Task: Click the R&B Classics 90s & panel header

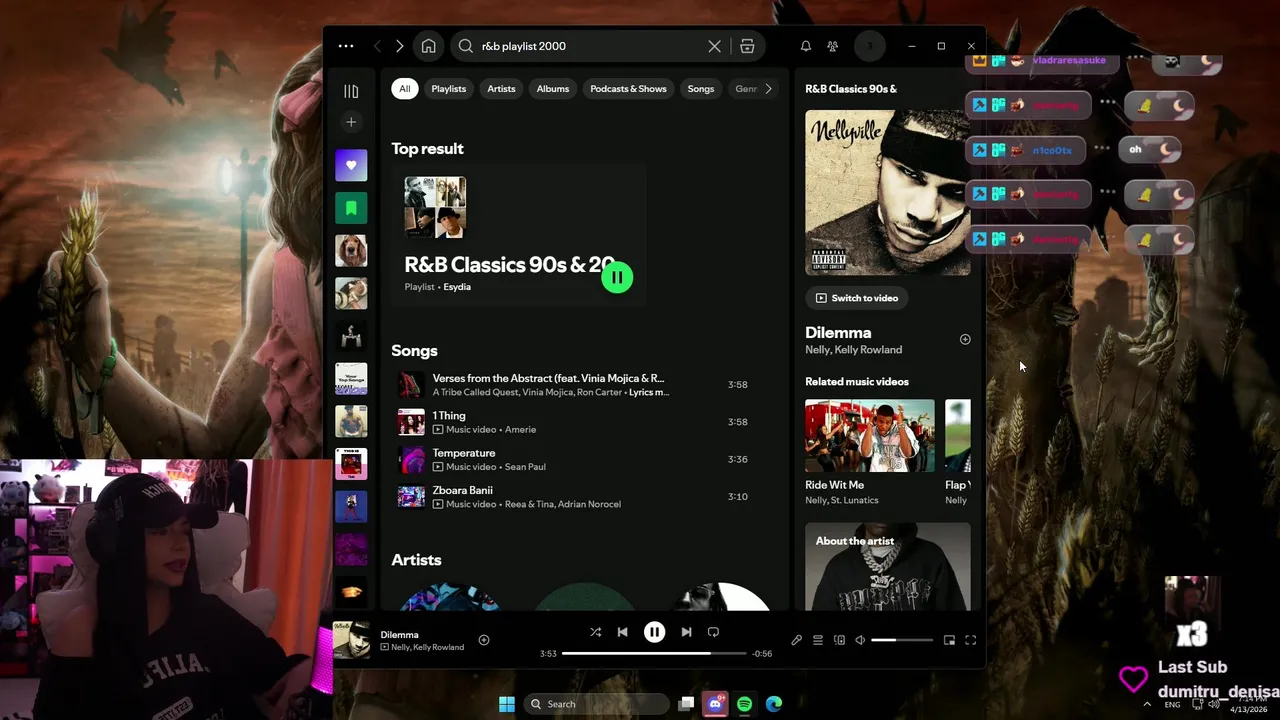Action: [851, 89]
